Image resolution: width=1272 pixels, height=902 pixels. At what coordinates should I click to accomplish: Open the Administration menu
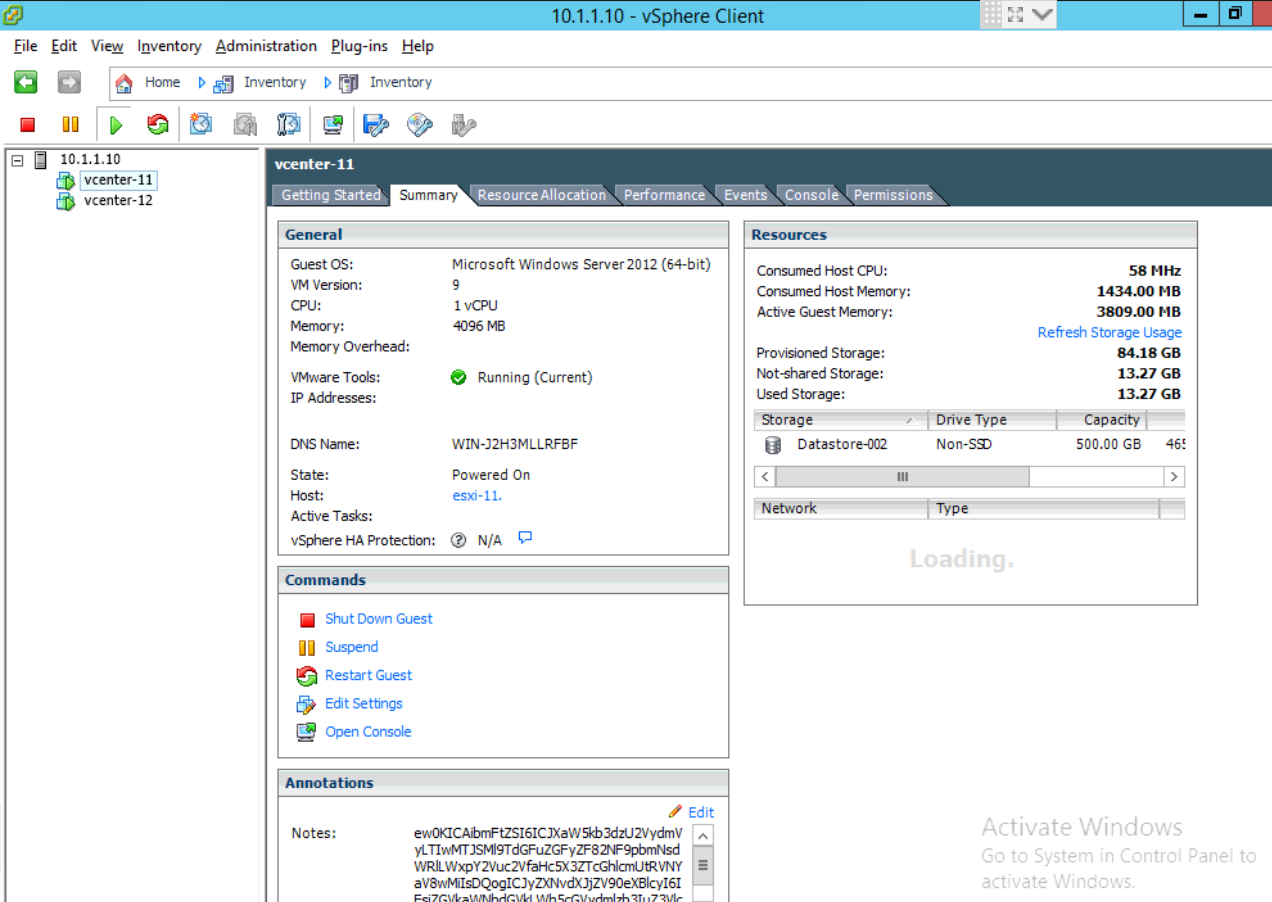pyautogui.click(x=266, y=46)
